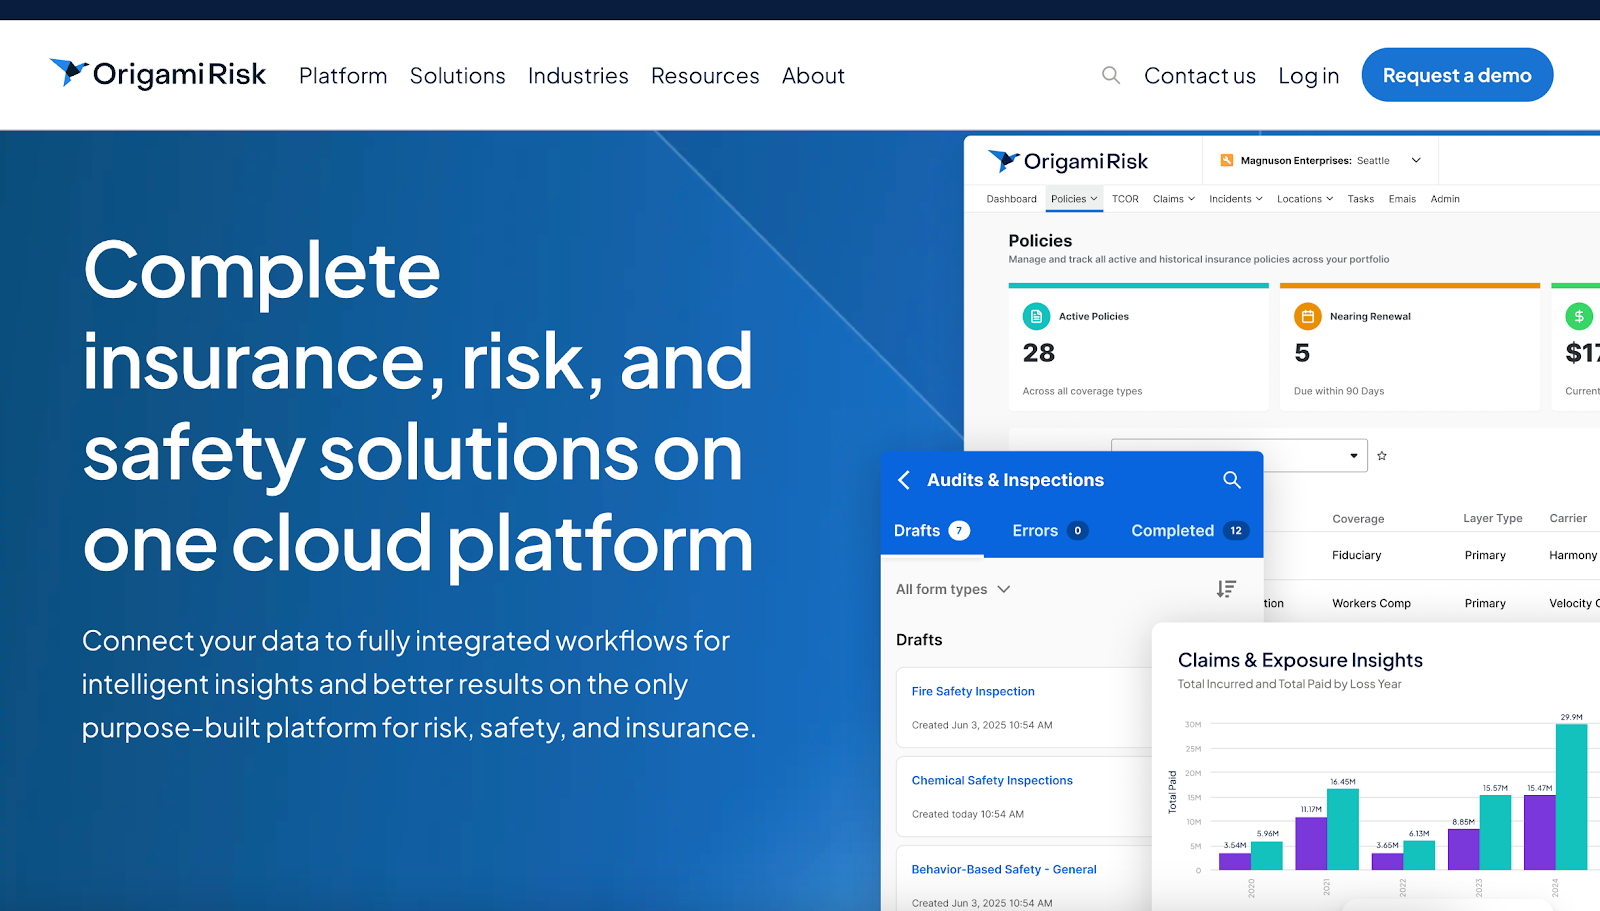1600x911 pixels.
Task: Open the About menu
Action: click(813, 76)
